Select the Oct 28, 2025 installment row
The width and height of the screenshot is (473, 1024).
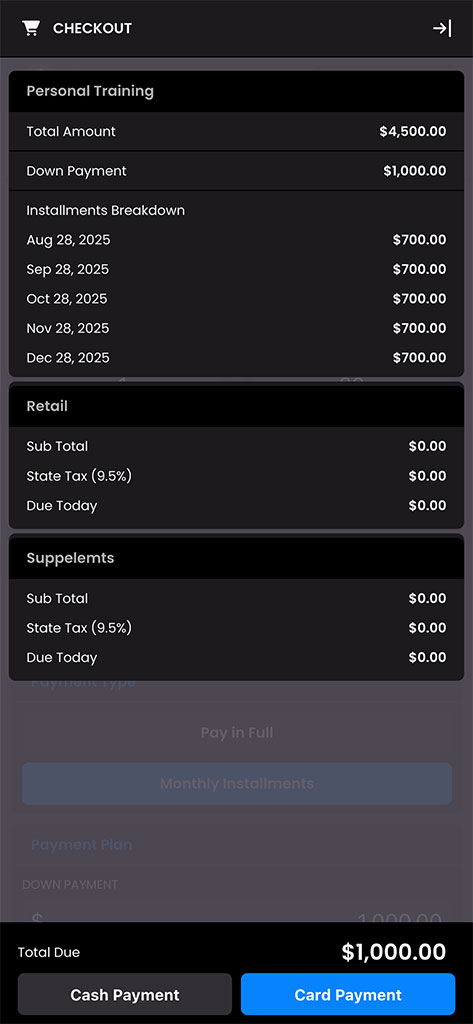[236, 298]
